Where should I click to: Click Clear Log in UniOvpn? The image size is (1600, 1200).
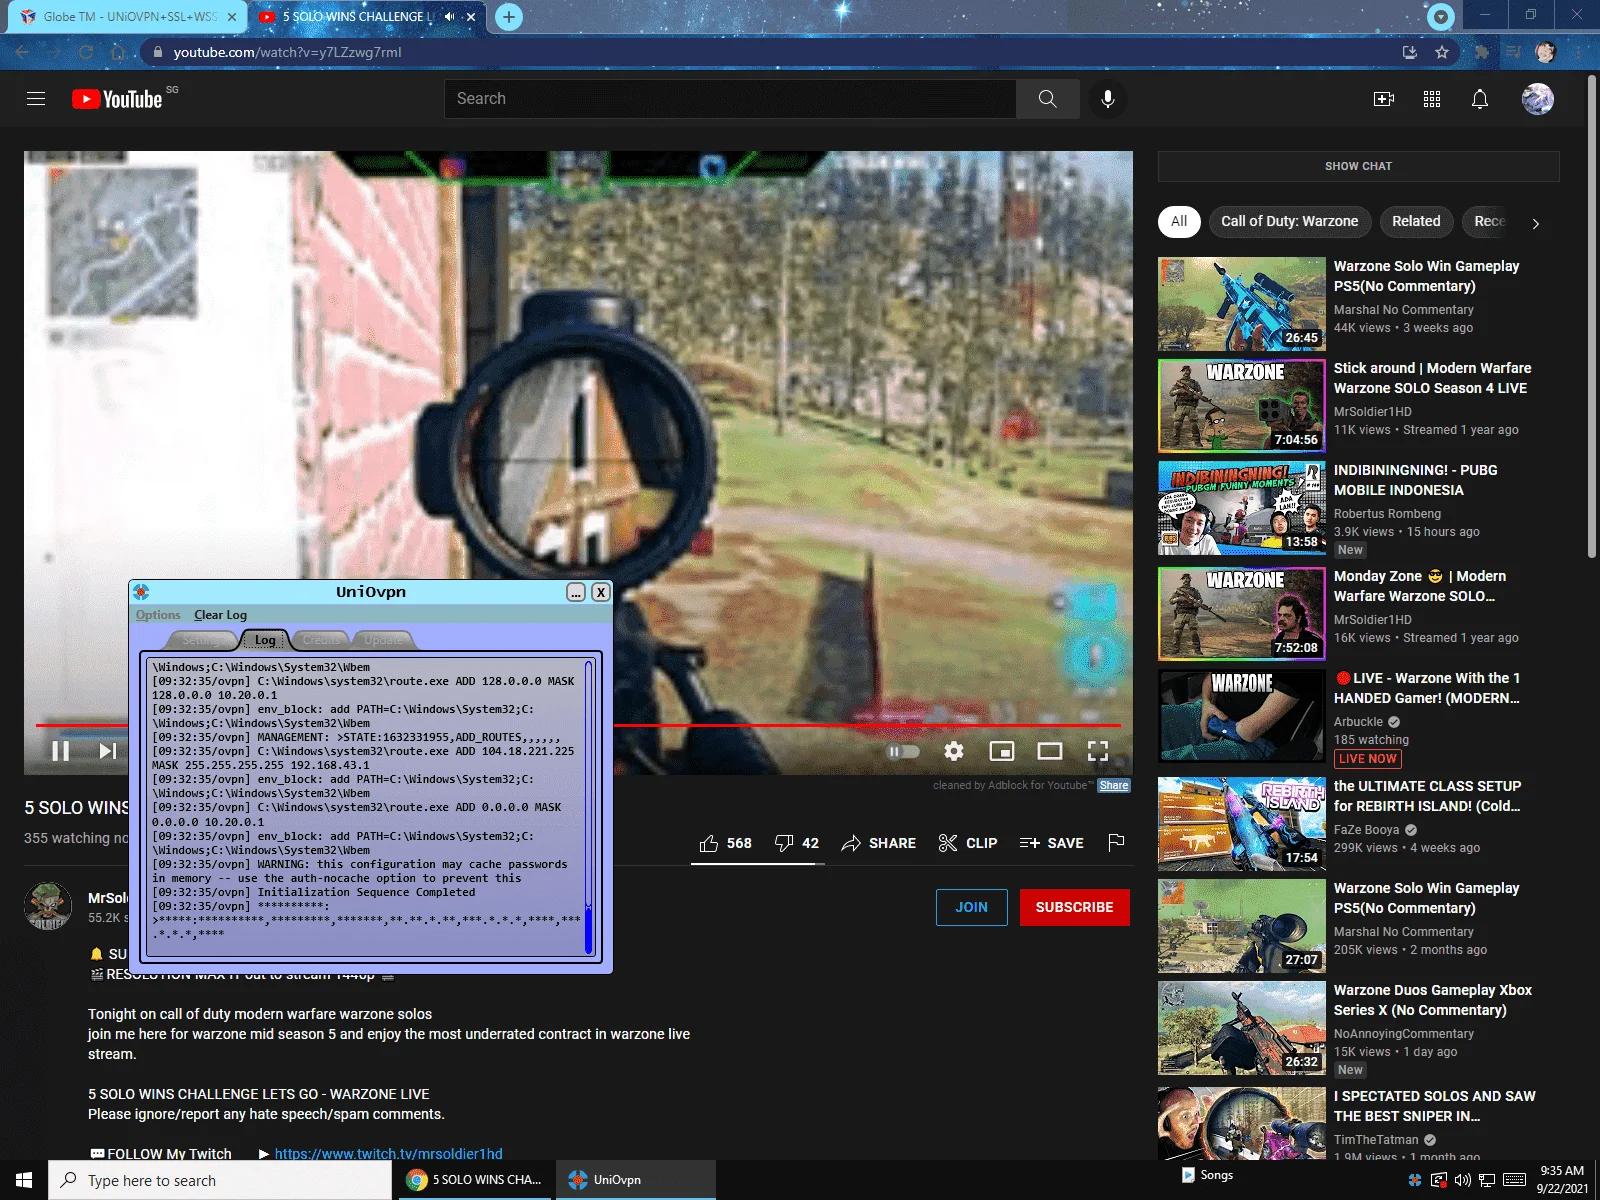pyautogui.click(x=220, y=615)
